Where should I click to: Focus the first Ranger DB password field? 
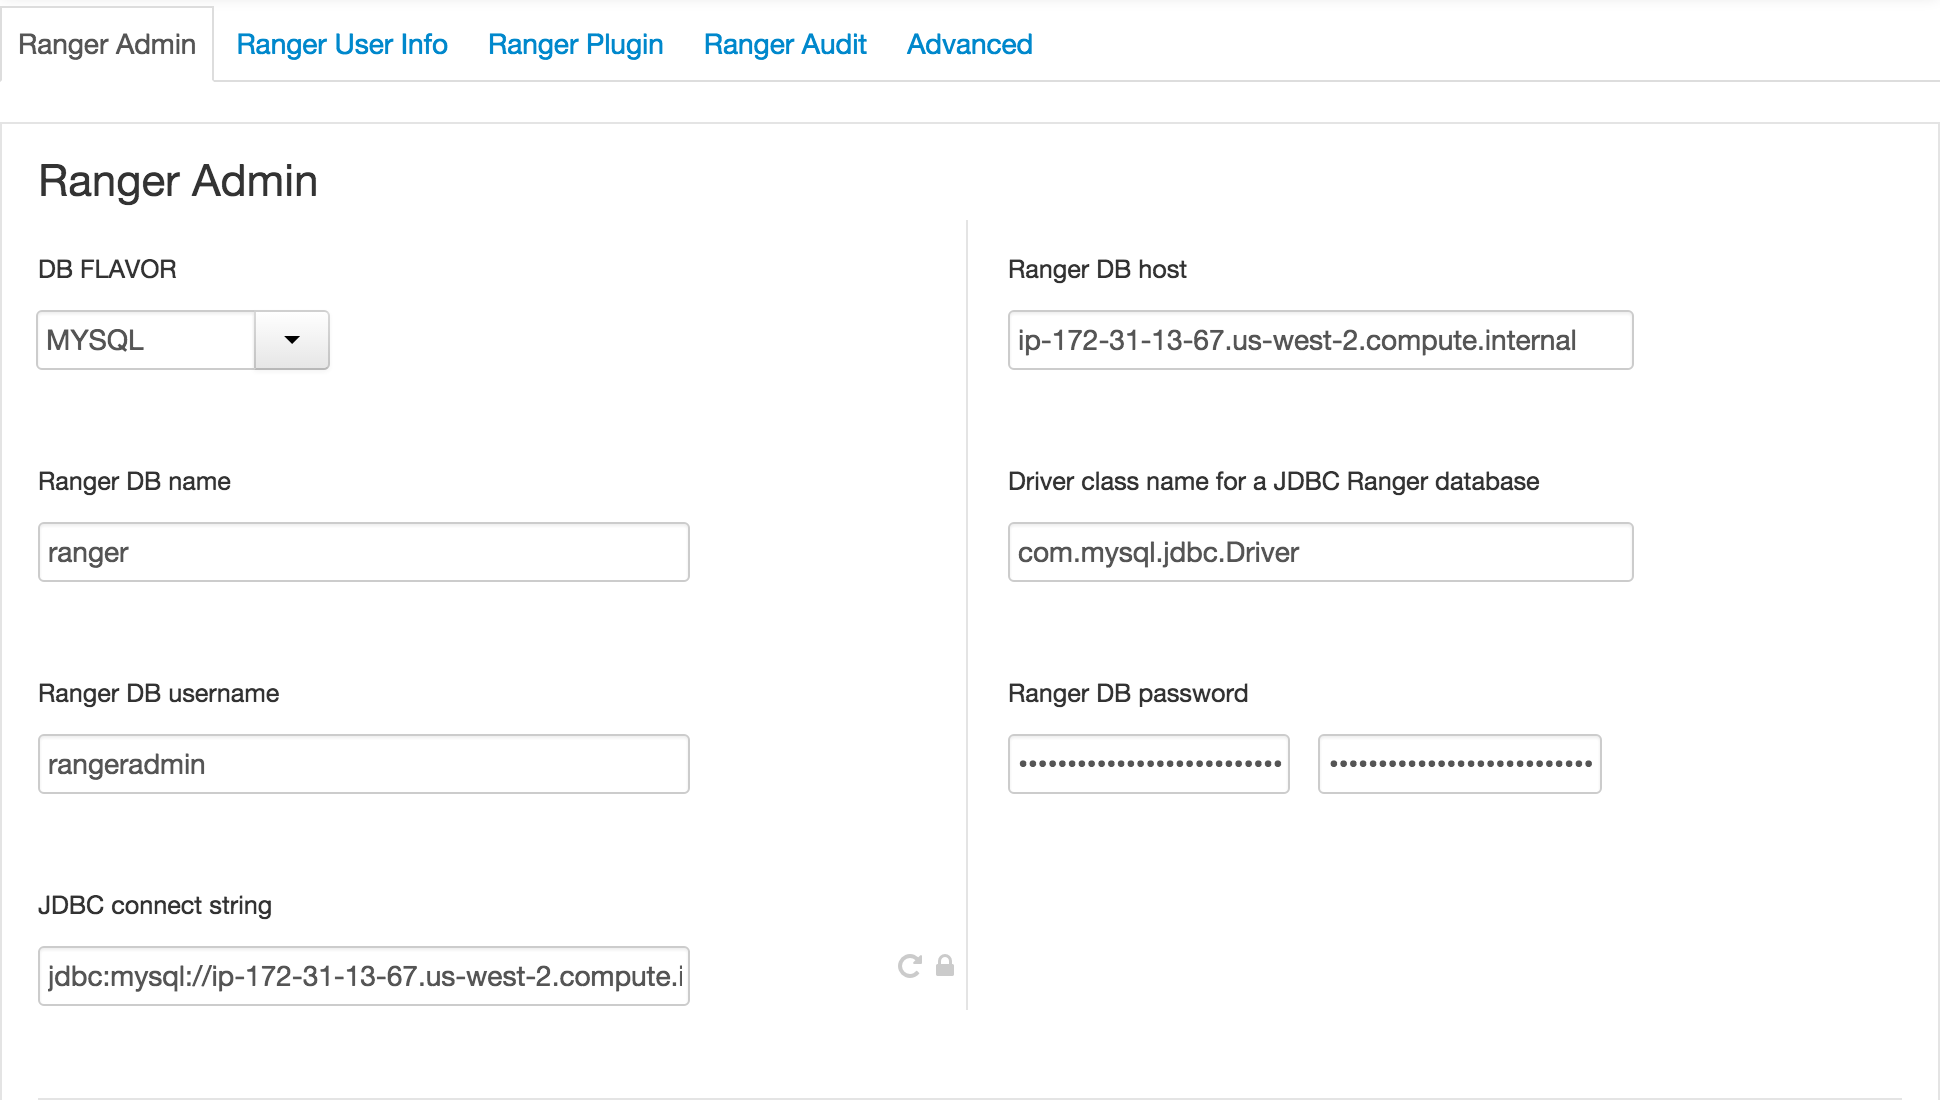[1148, 764]
